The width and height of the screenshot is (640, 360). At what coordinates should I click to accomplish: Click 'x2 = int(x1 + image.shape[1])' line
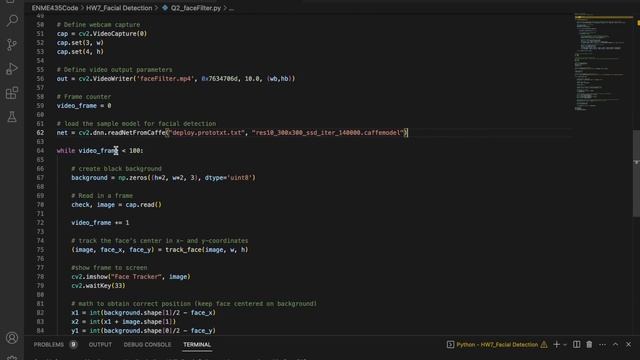pyautogui.click(x=123, y=322)
